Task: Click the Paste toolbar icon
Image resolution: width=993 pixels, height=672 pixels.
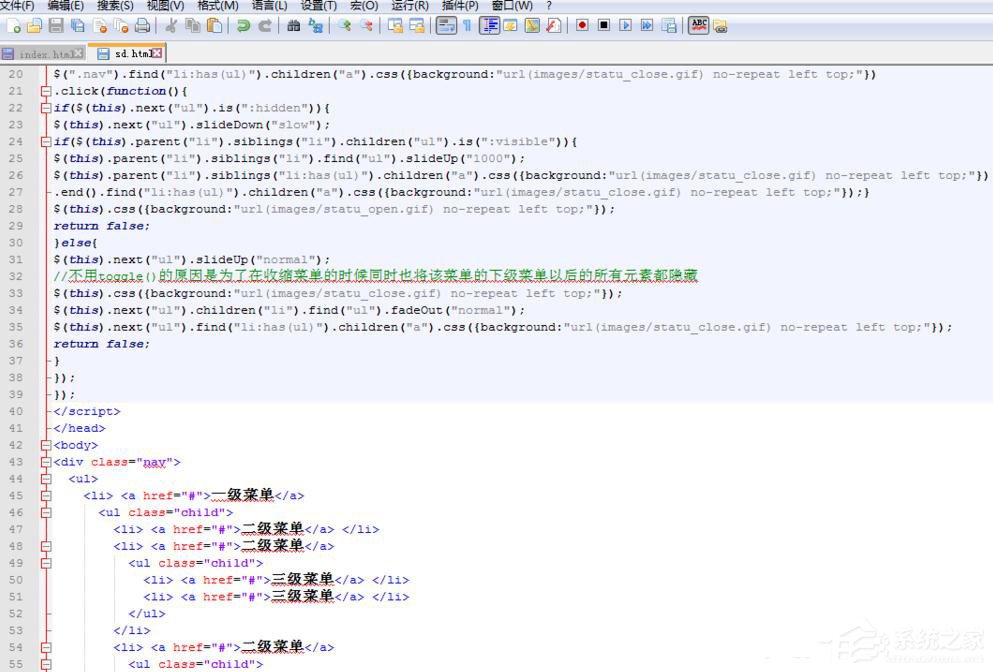Action: coord(213,27)
